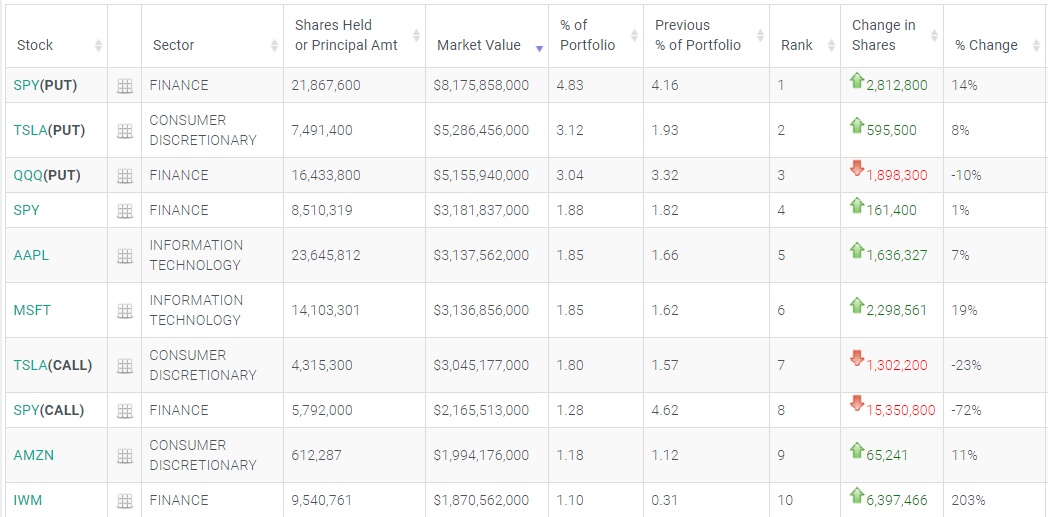Screen dimensions: 1048x517
Task: Sort by the Sector column header
Action: pyautogui.click(x=174, y=45)
